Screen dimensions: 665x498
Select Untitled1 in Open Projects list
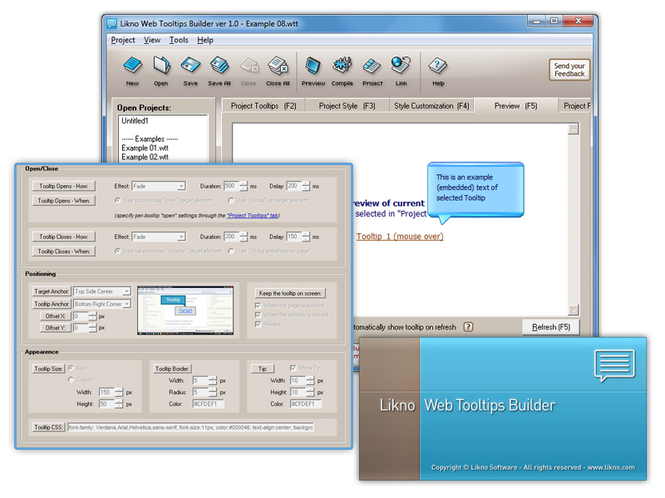pyautogui.click(x=135, y=121)
